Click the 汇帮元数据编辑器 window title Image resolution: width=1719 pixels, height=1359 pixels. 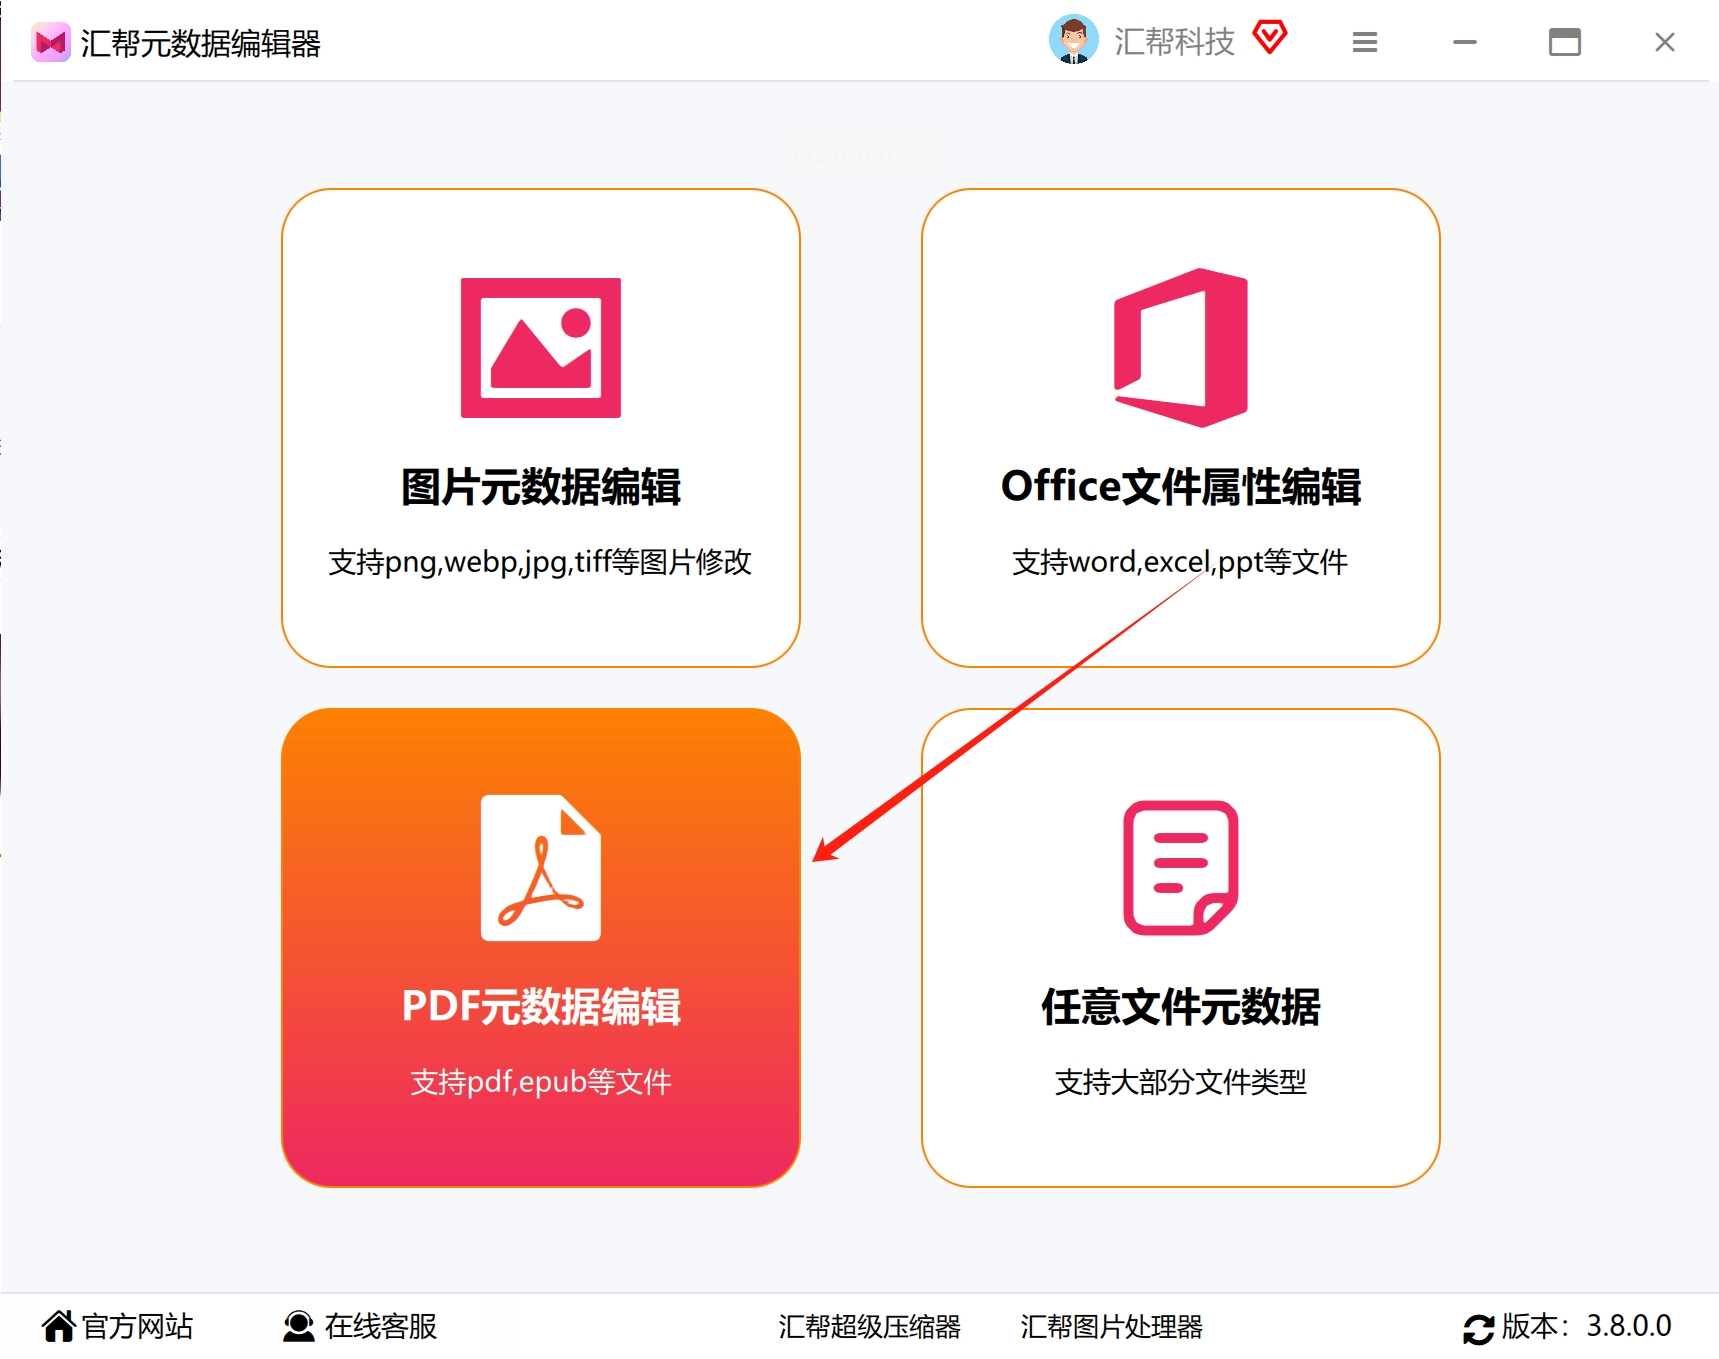pos(200,43)
